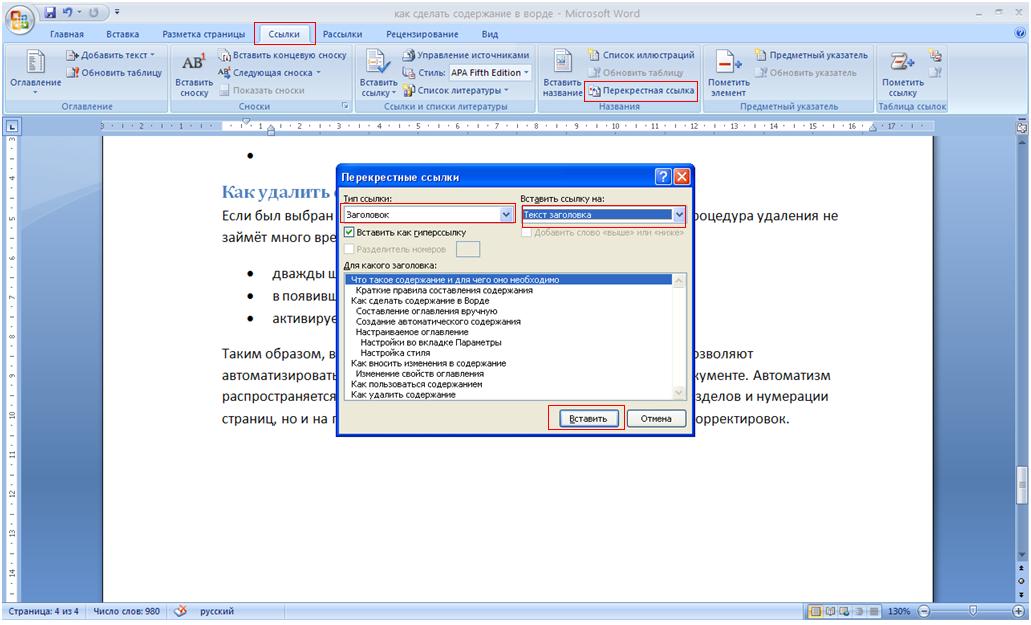Screen dimensions: 1031x625
Task: Click the Office button logo
Action: pyautogui.click(x=19, y=19)
